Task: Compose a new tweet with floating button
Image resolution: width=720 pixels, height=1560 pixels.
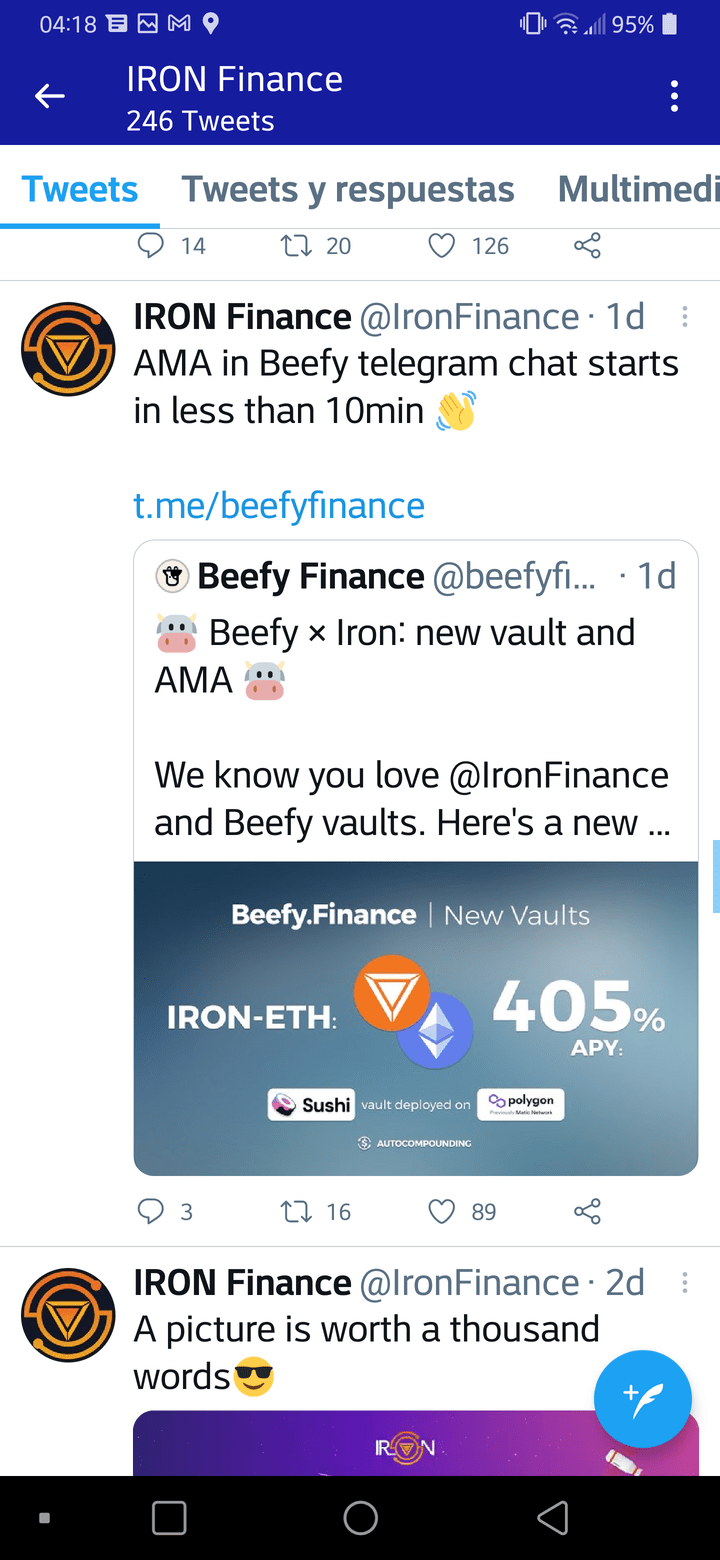Action: pyautogui.click(x=642, y=1398)
